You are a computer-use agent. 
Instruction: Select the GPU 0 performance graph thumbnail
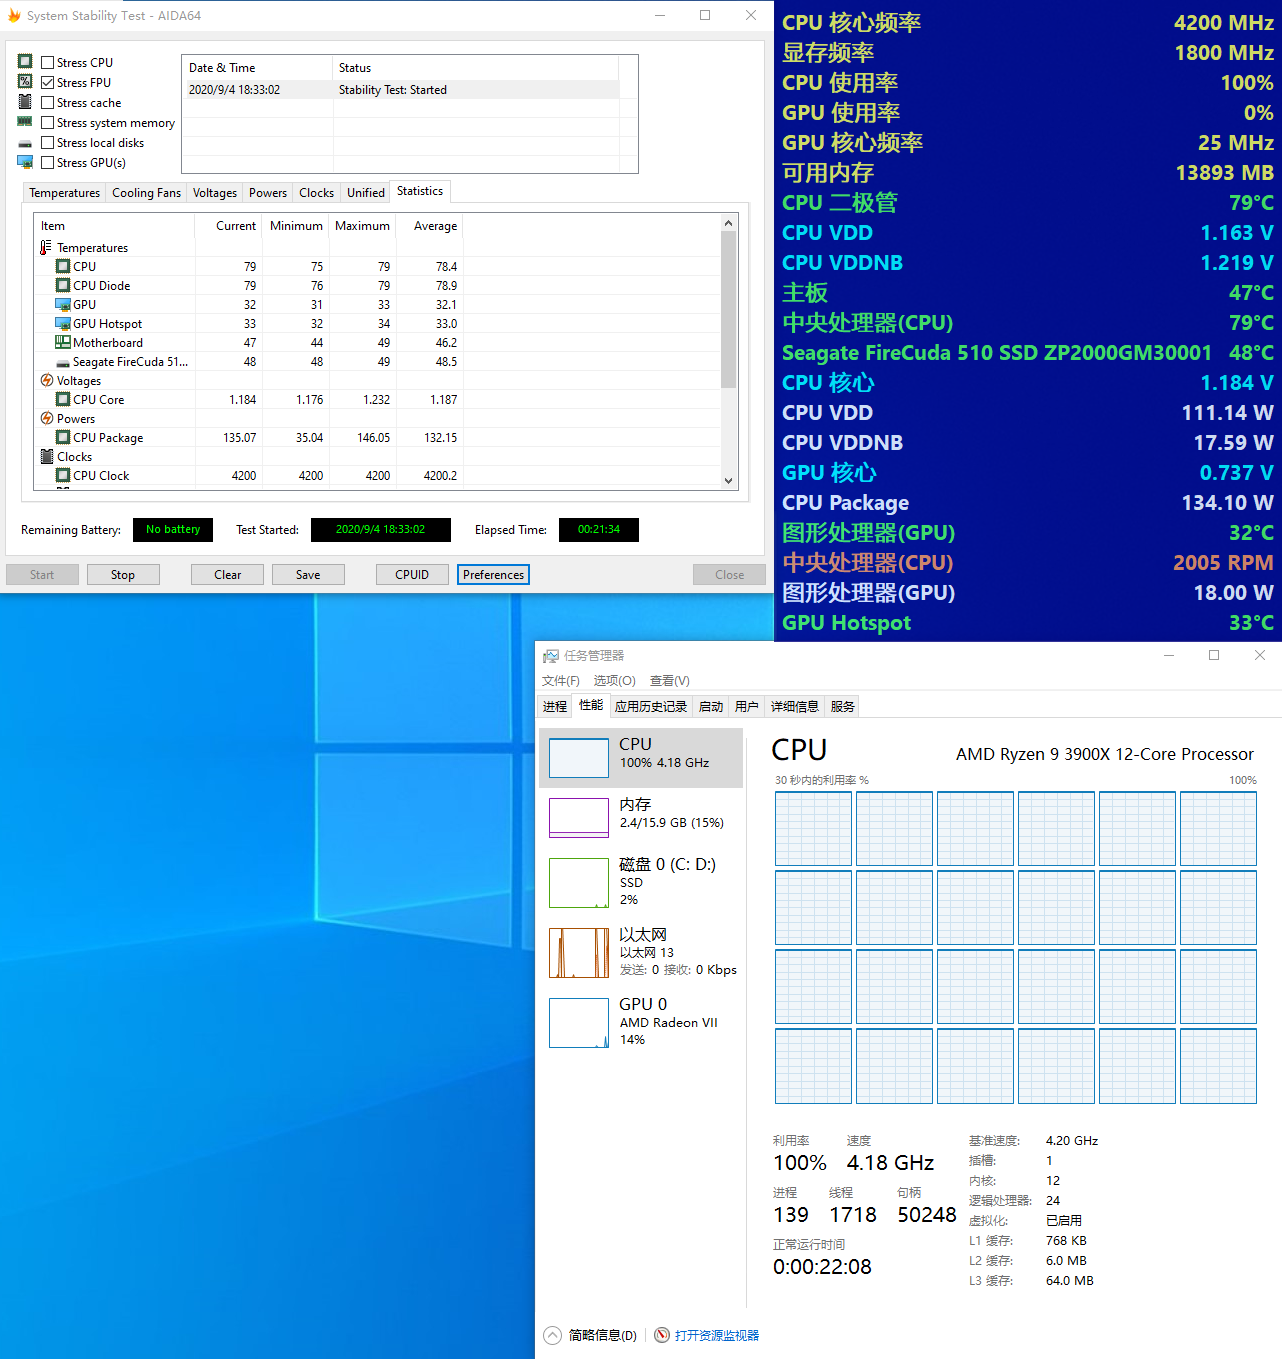[x=579, y=1022]
